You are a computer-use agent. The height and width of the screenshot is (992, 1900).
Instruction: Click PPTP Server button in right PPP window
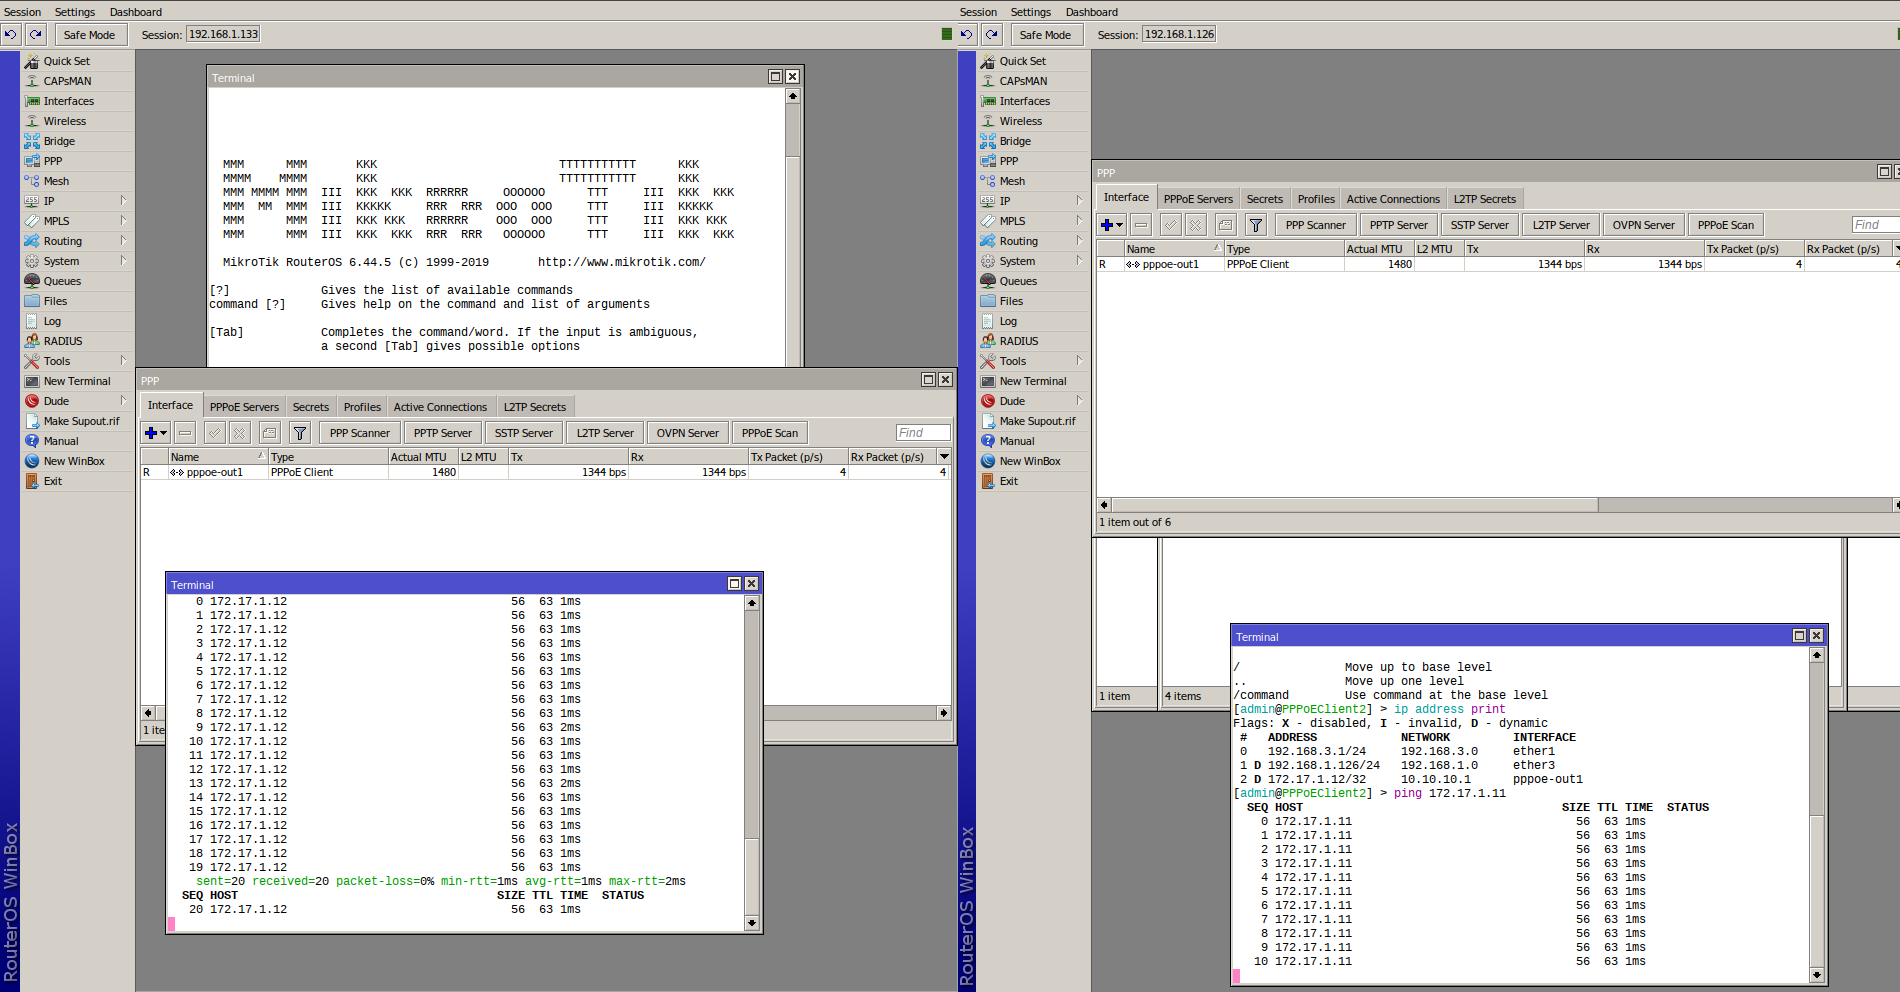click(x=1399, y=225)
